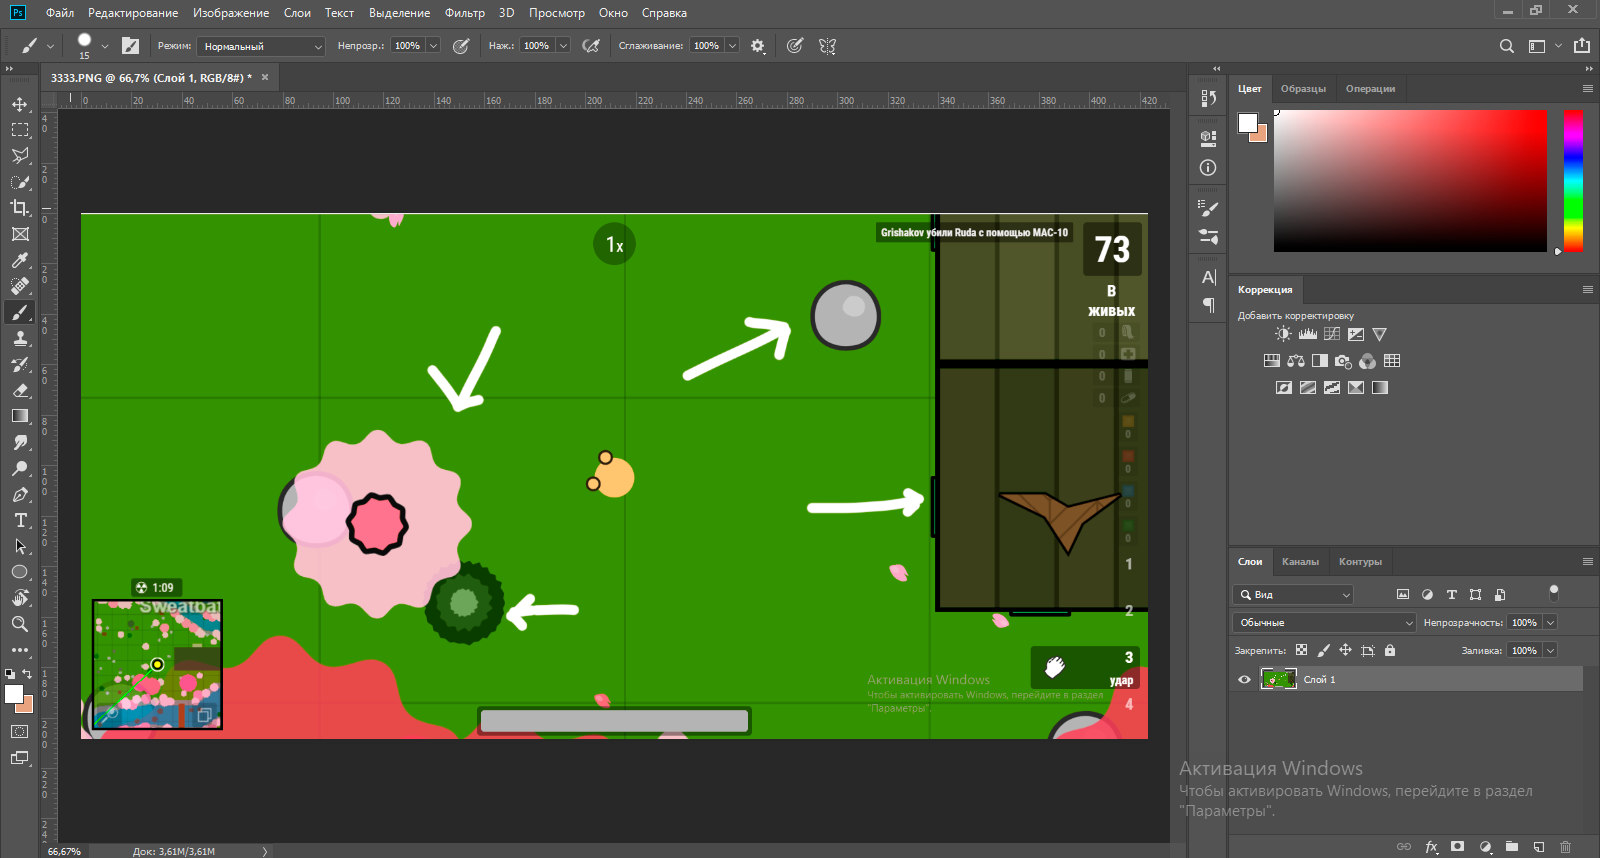Toggle layer filtering switch on or off

pos(1553,593)
